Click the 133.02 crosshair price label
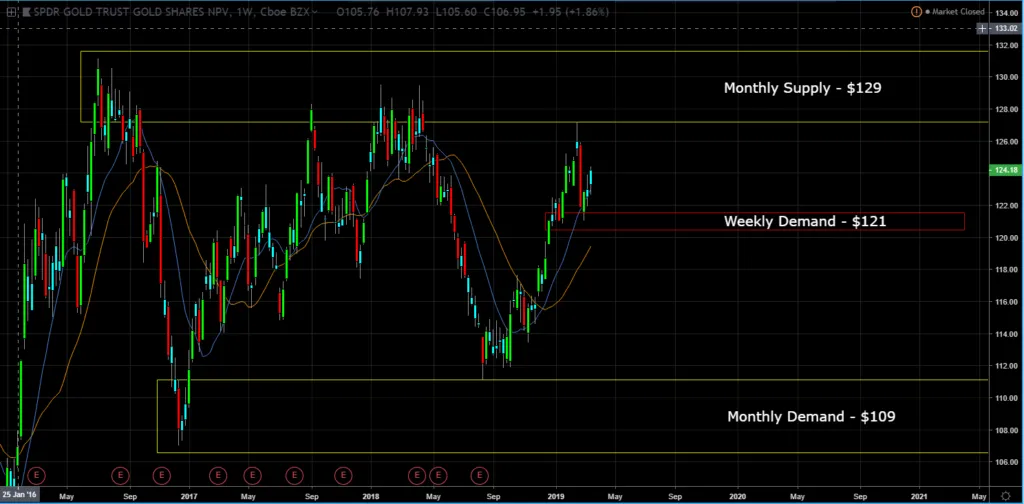1024x504 pixels. coord(1006,28)
